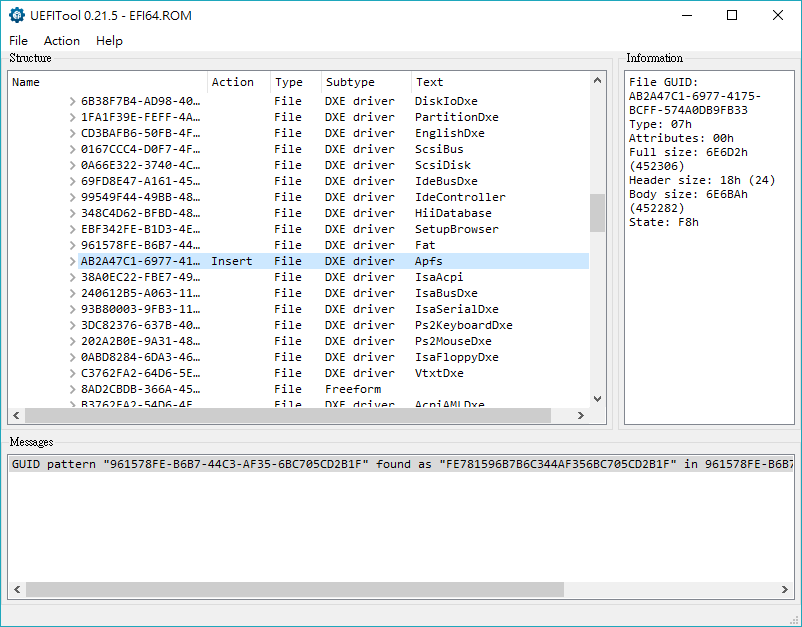Click the Messages pane scroll right arrow
The height and width of the screenshot is (627, 802).
click(x=785, y=590)
